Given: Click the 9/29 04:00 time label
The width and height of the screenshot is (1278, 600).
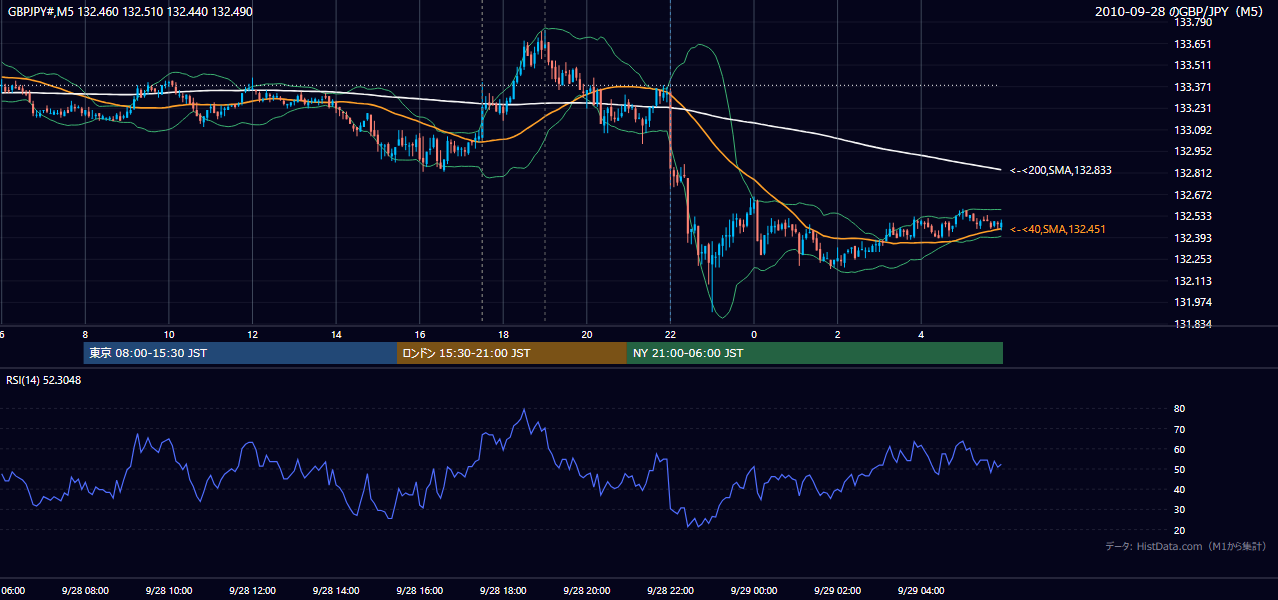Looking at the screenshot, I should pyautogui.click(x=921, y=590).
